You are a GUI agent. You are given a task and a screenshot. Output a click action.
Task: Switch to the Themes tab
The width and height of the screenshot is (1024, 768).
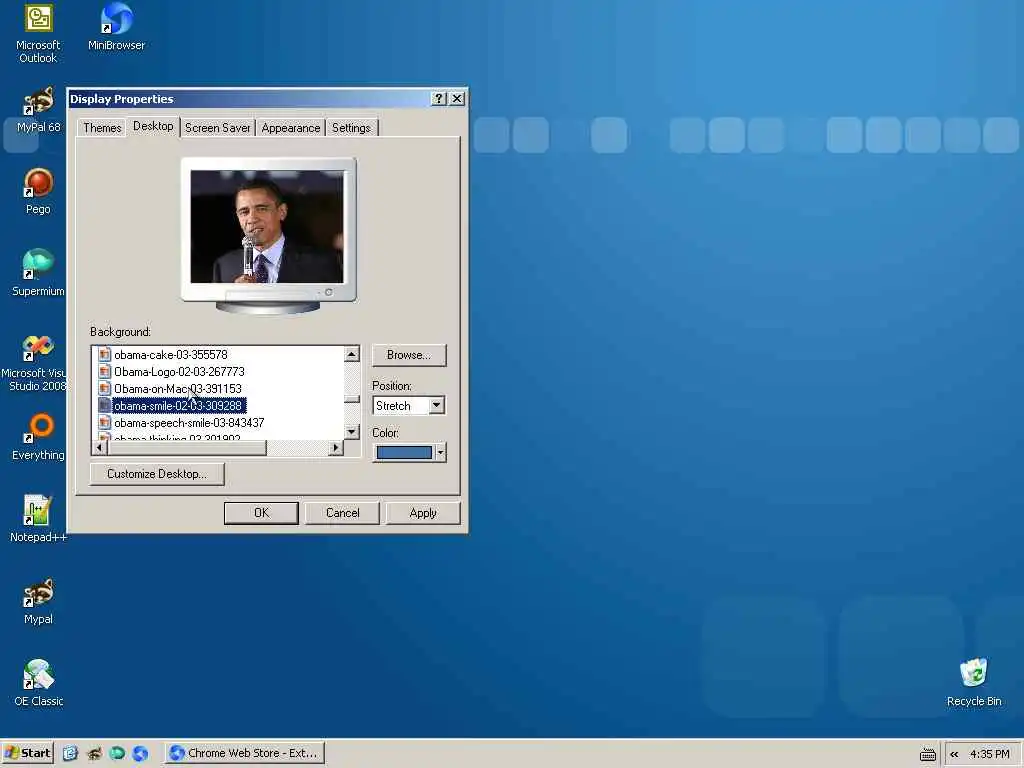point(102,128)
